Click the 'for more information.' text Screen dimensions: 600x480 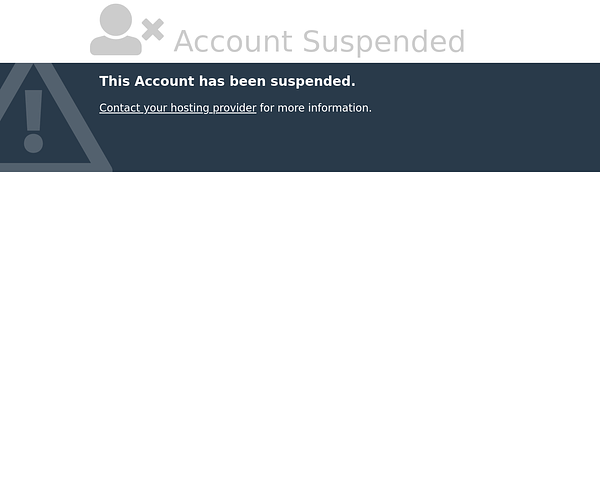tap(316, 108)
